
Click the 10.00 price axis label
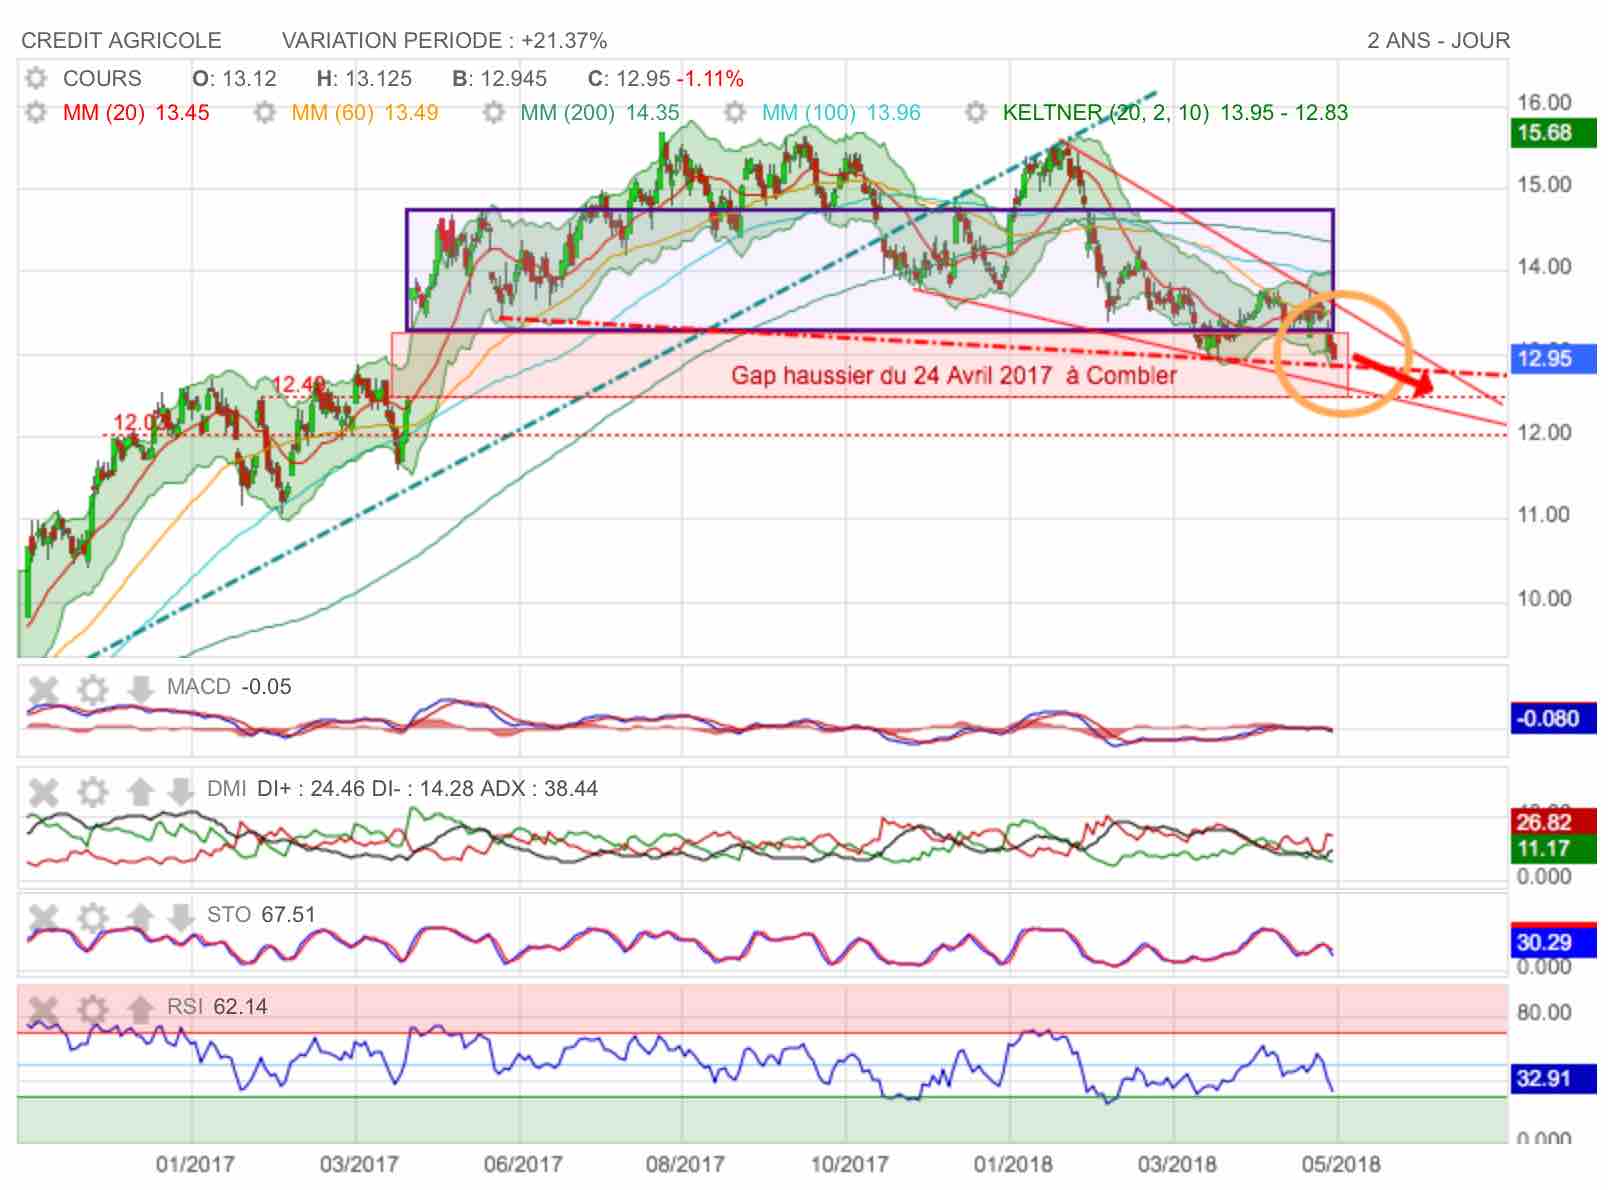click(1544, 599)
